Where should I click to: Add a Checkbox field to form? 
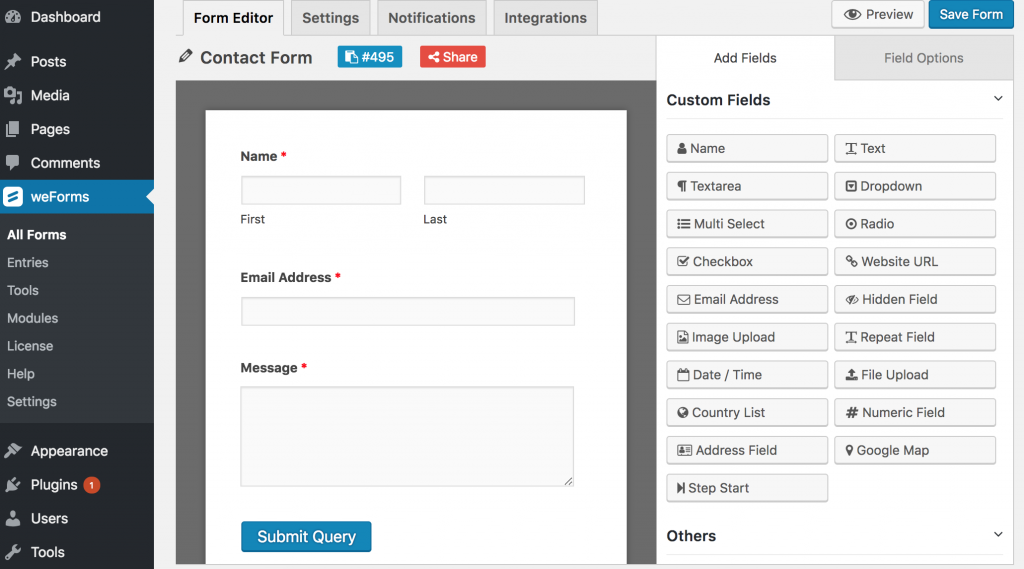pos(747,261)
